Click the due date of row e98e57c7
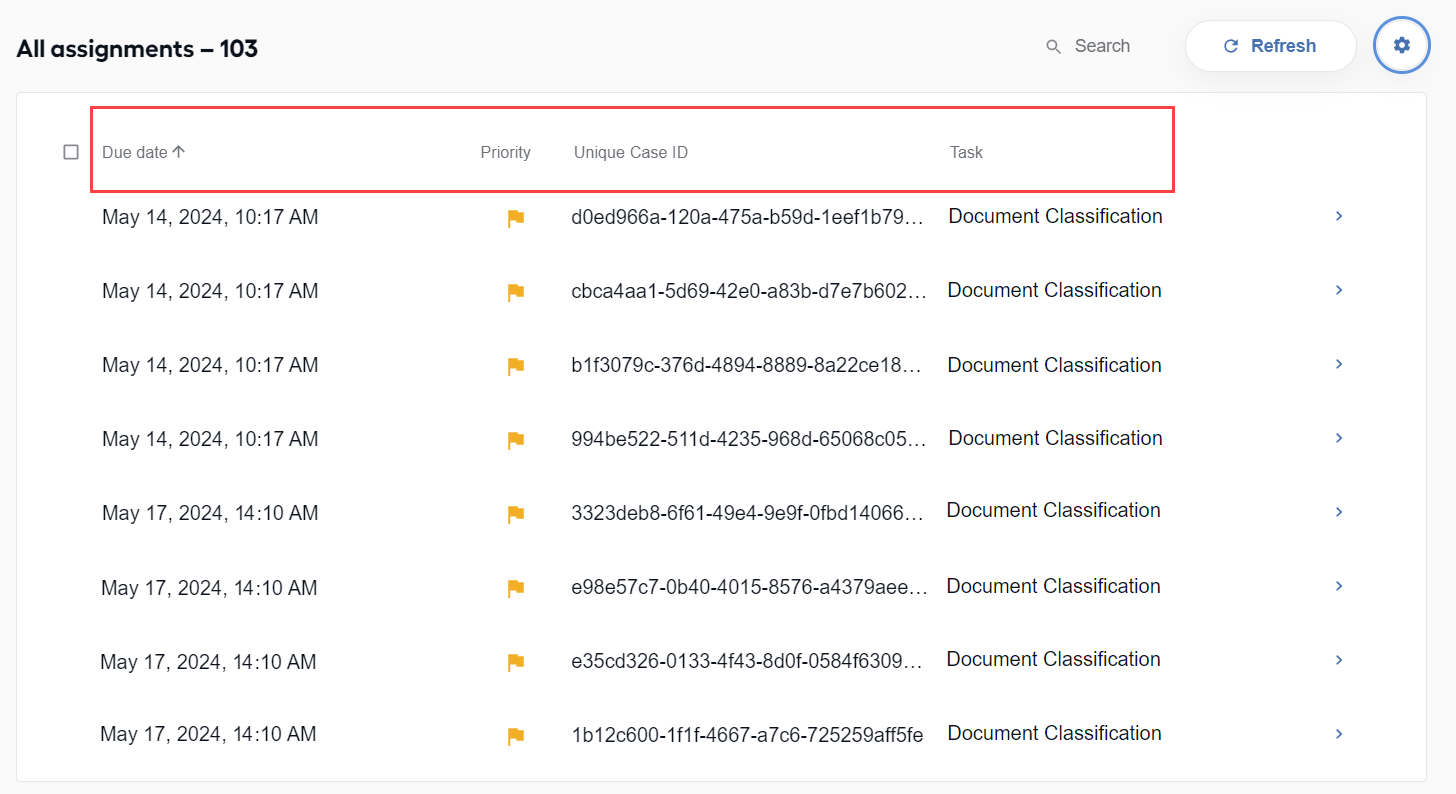Screen dimensions: 1456x794 (x=209, y=588)
